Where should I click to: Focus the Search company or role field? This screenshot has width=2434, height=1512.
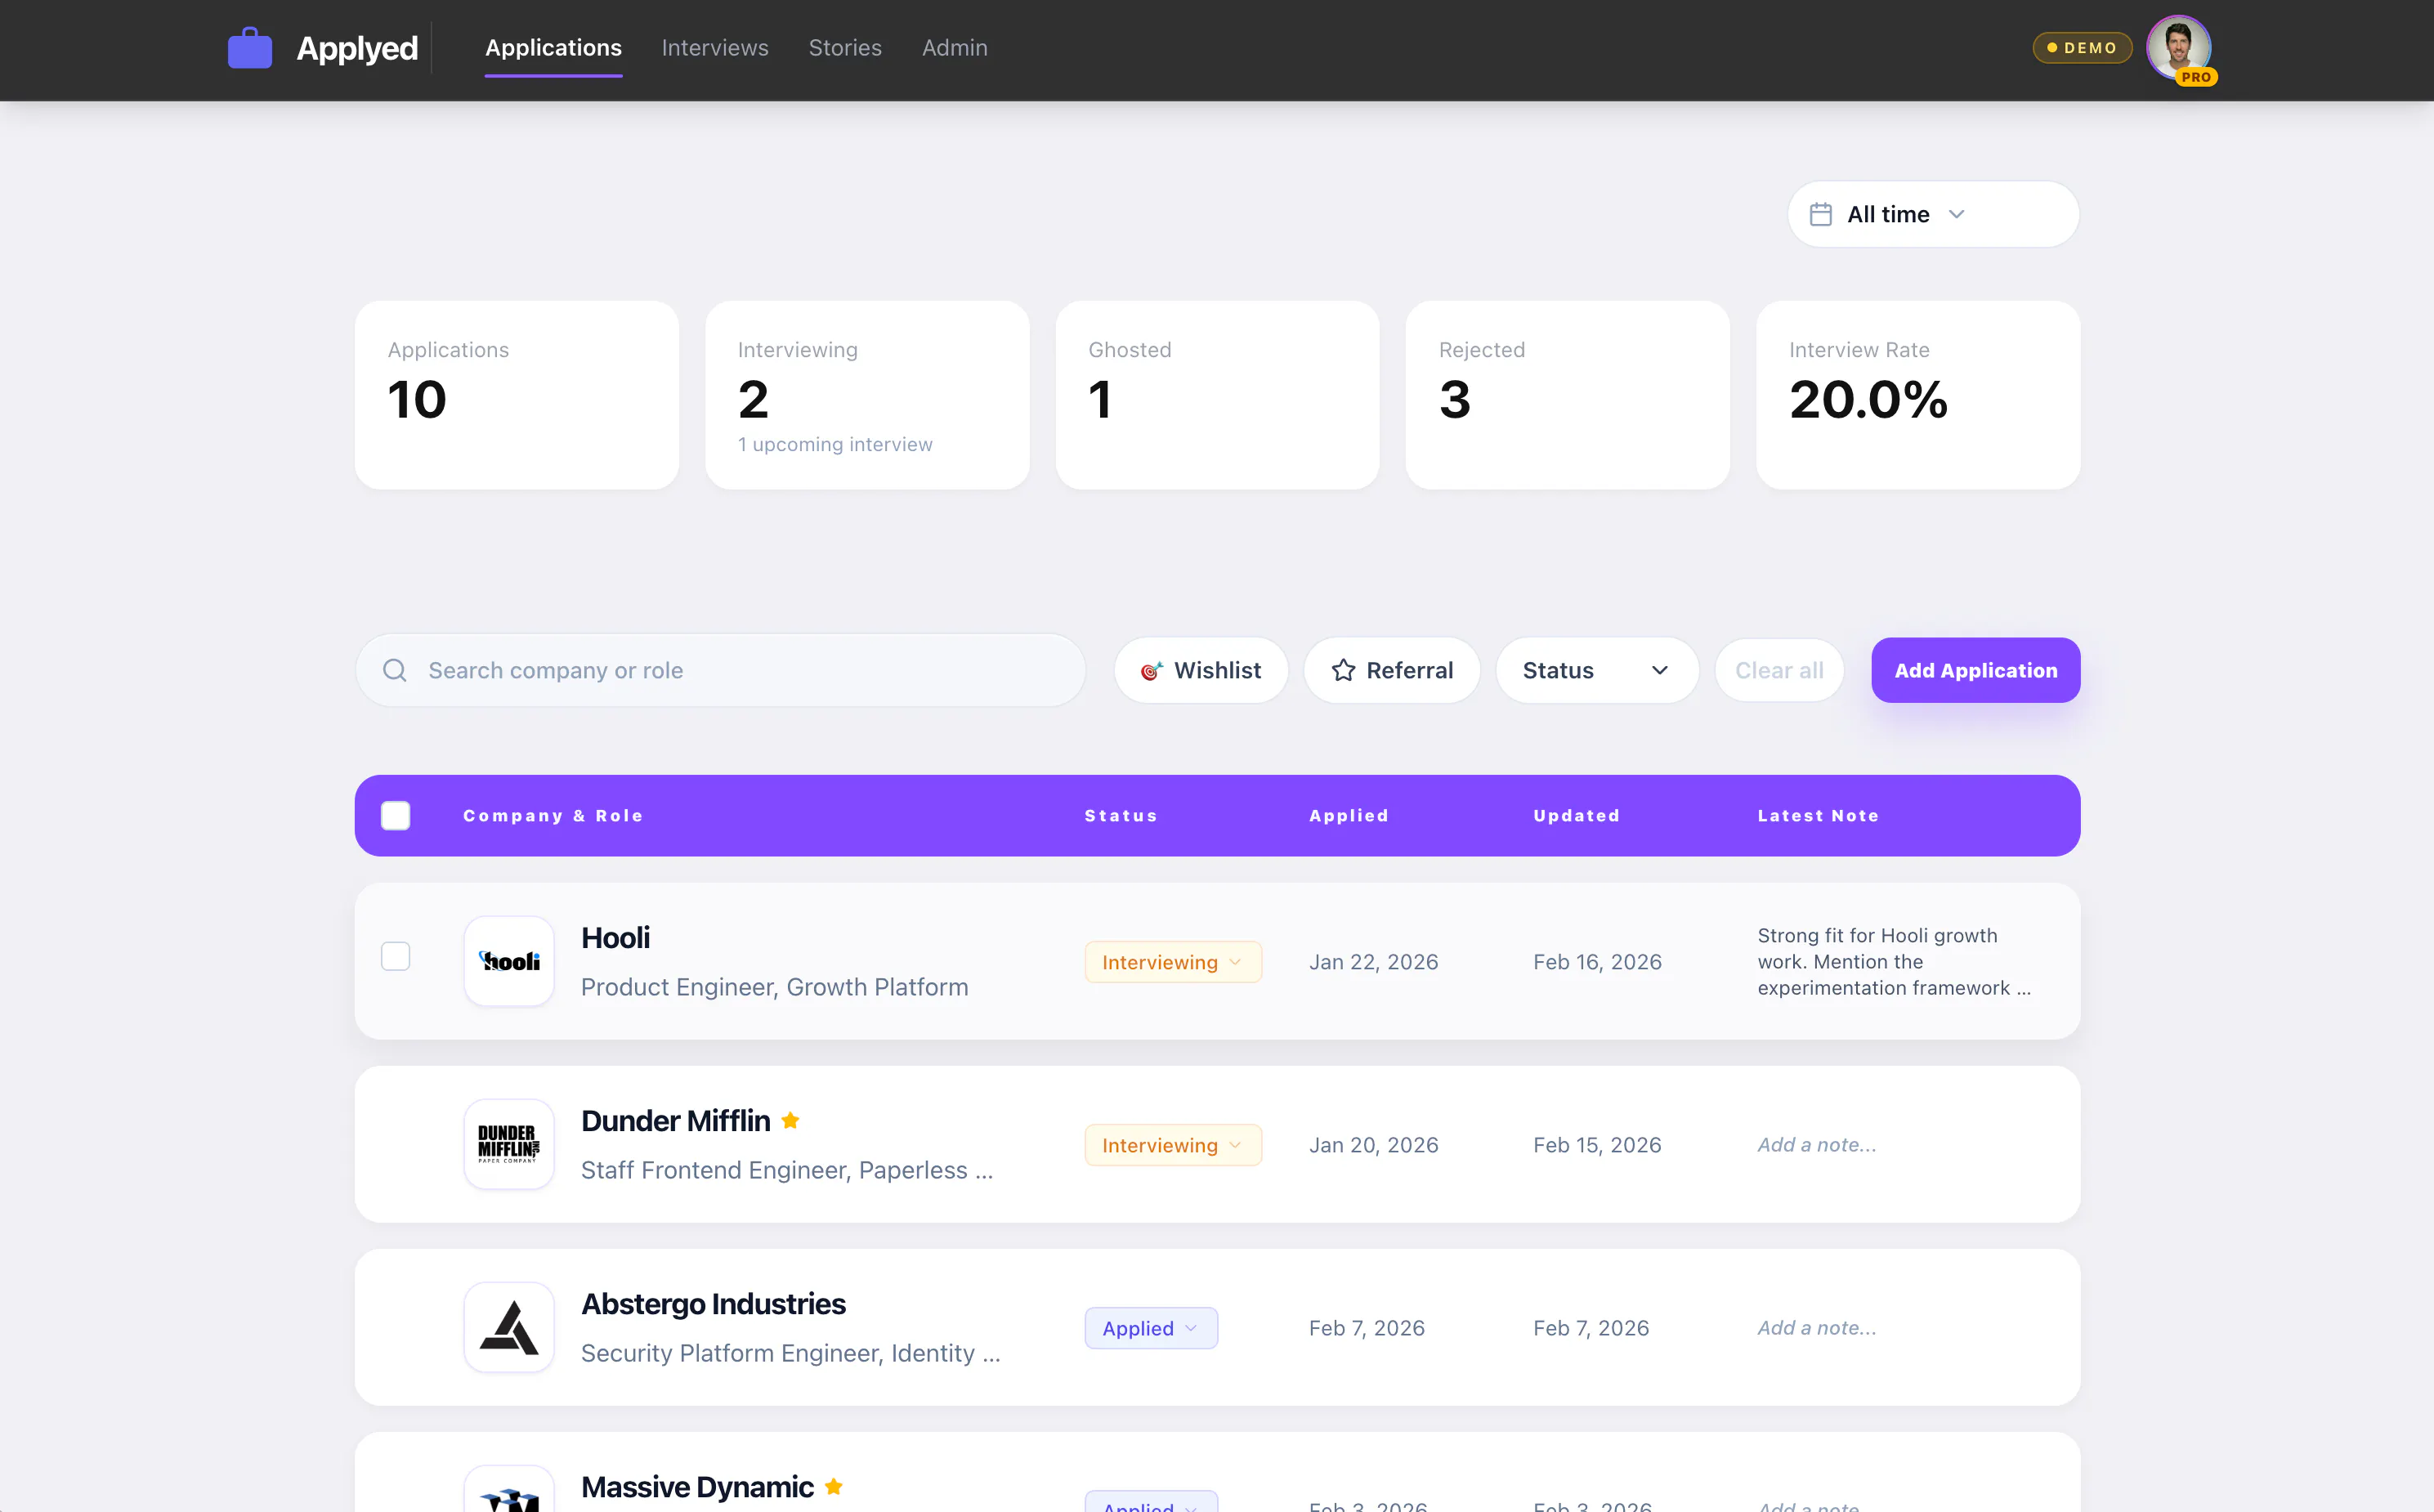pyautogui.click(x=720, y=670)
